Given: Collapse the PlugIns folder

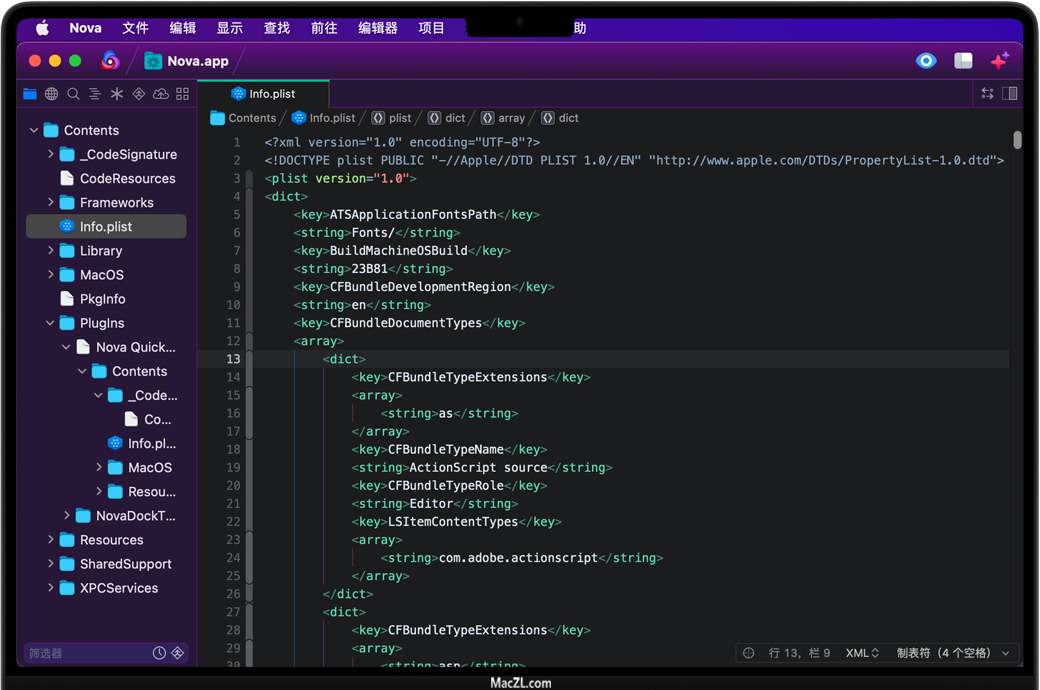Looking at the screenshot, I should pyautogui.click(x=51, y=323).
